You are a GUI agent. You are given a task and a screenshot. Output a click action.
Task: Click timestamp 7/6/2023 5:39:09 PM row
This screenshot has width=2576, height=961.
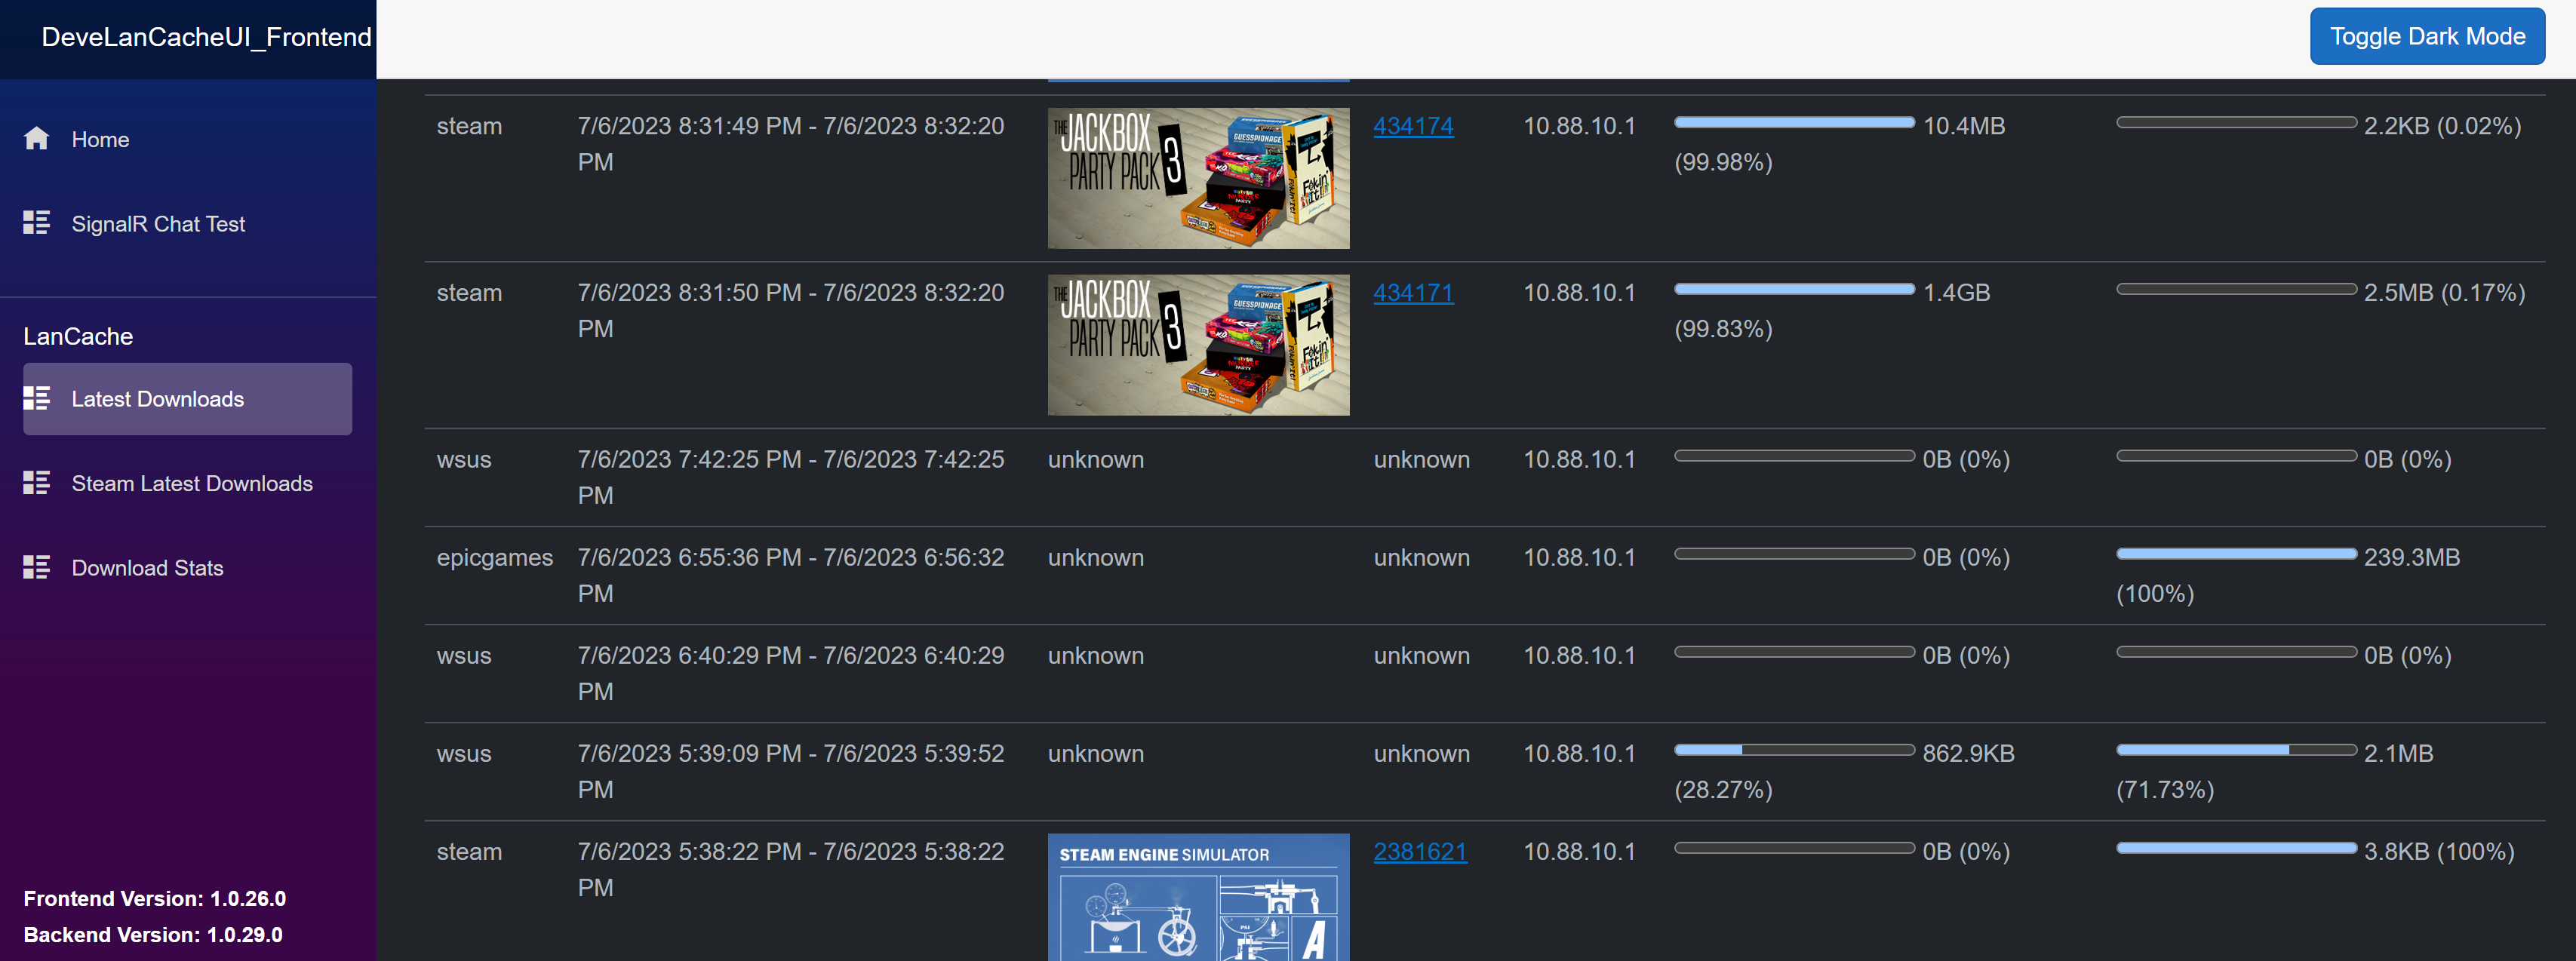click(791, 771)
